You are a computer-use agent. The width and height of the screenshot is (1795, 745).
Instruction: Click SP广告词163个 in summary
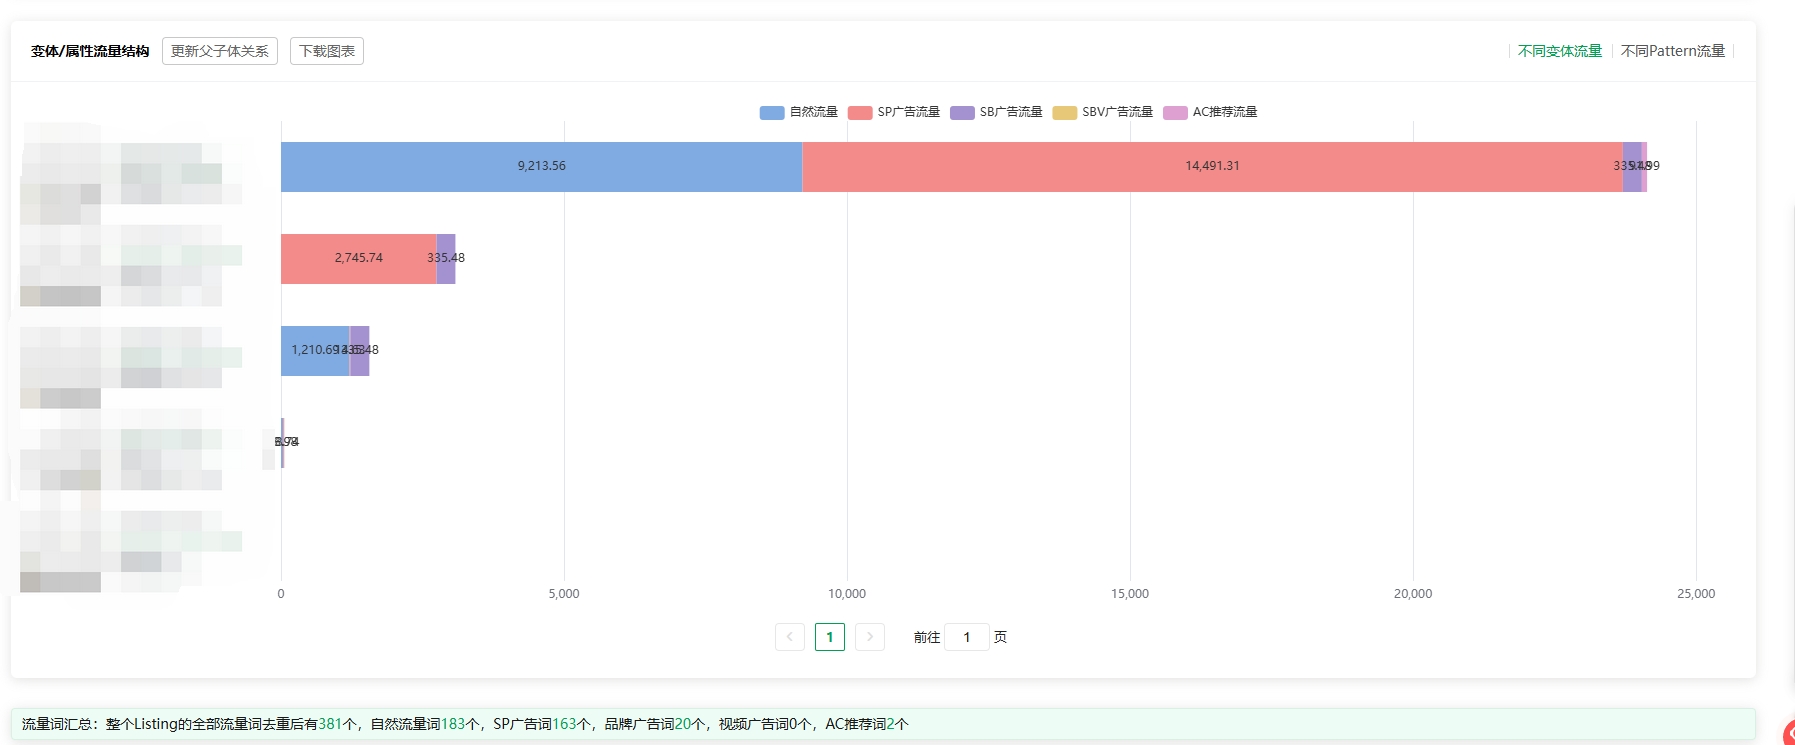point(542,724)
